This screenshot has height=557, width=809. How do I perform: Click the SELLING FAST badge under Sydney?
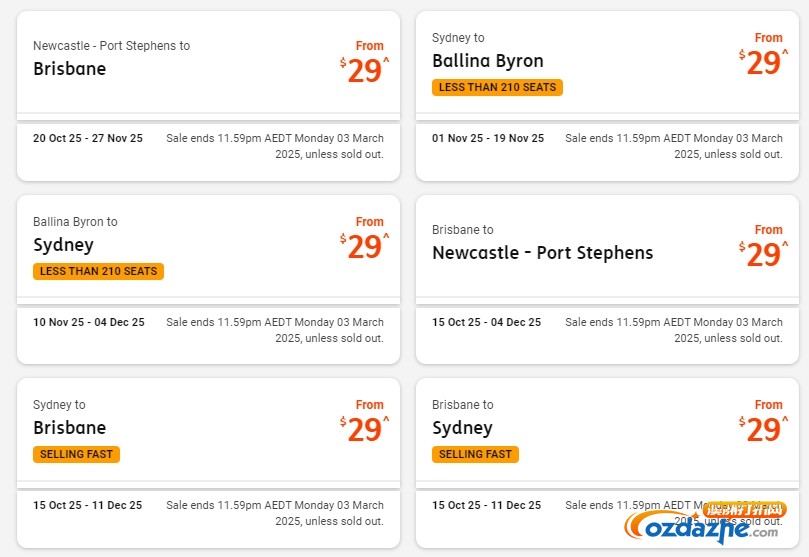(x=475, y=454)
